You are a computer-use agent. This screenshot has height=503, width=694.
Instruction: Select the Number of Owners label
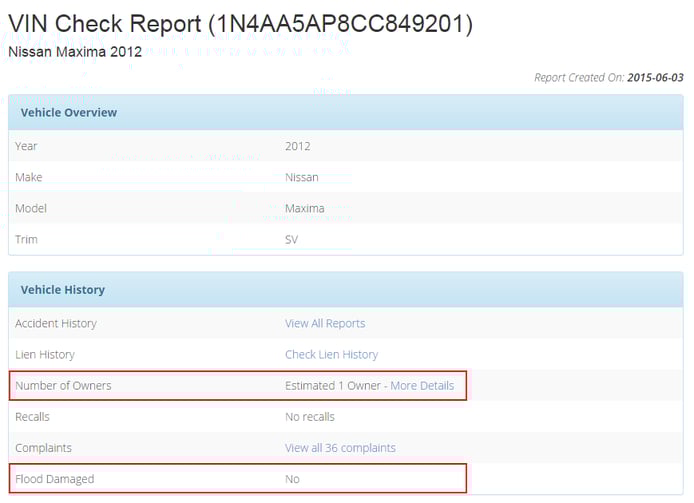click(x=63, y=386)
